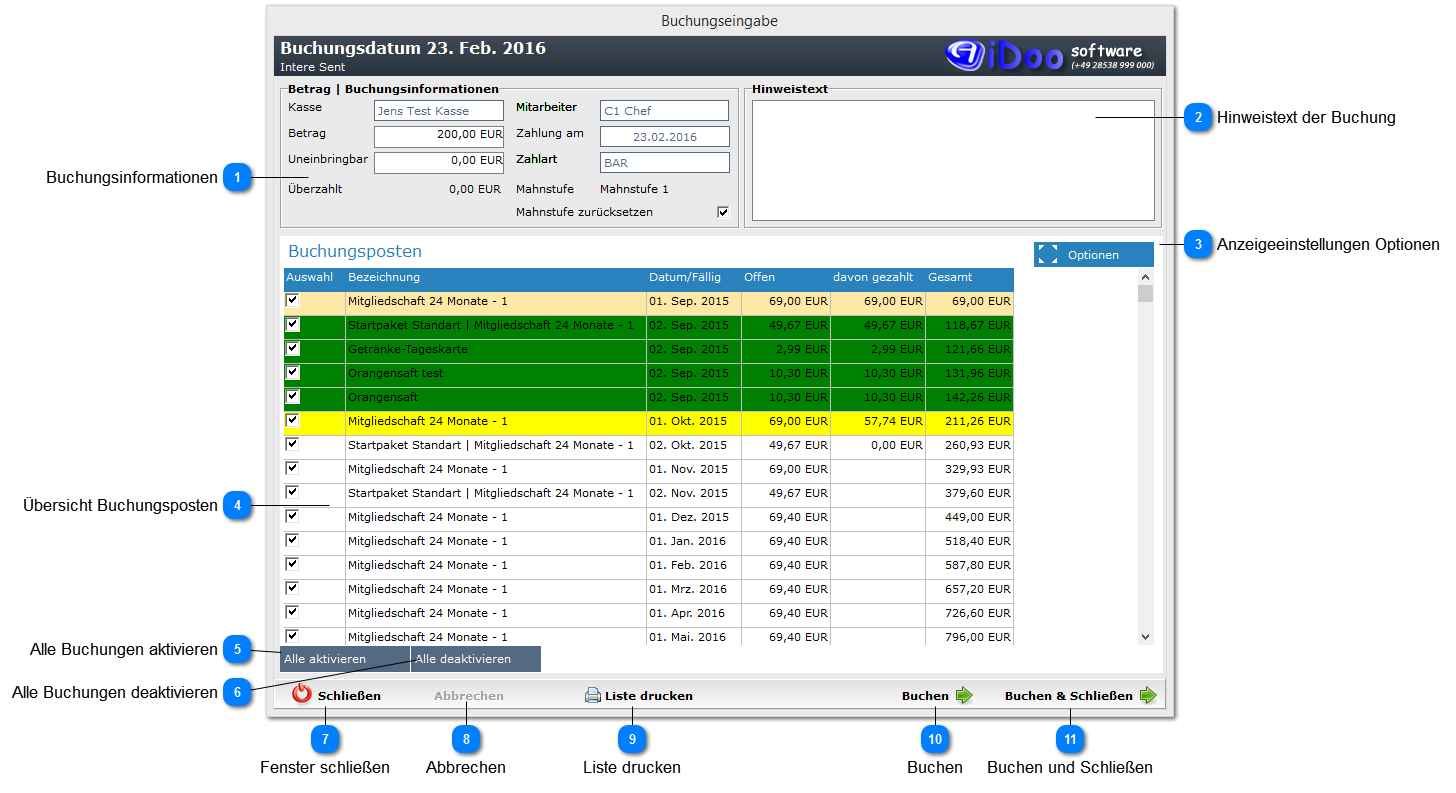Viewport: 1456px width, 793px height.
Task: Click the Alle deaktivieren button
Action: pyautogui.click(x=476, y=659)
